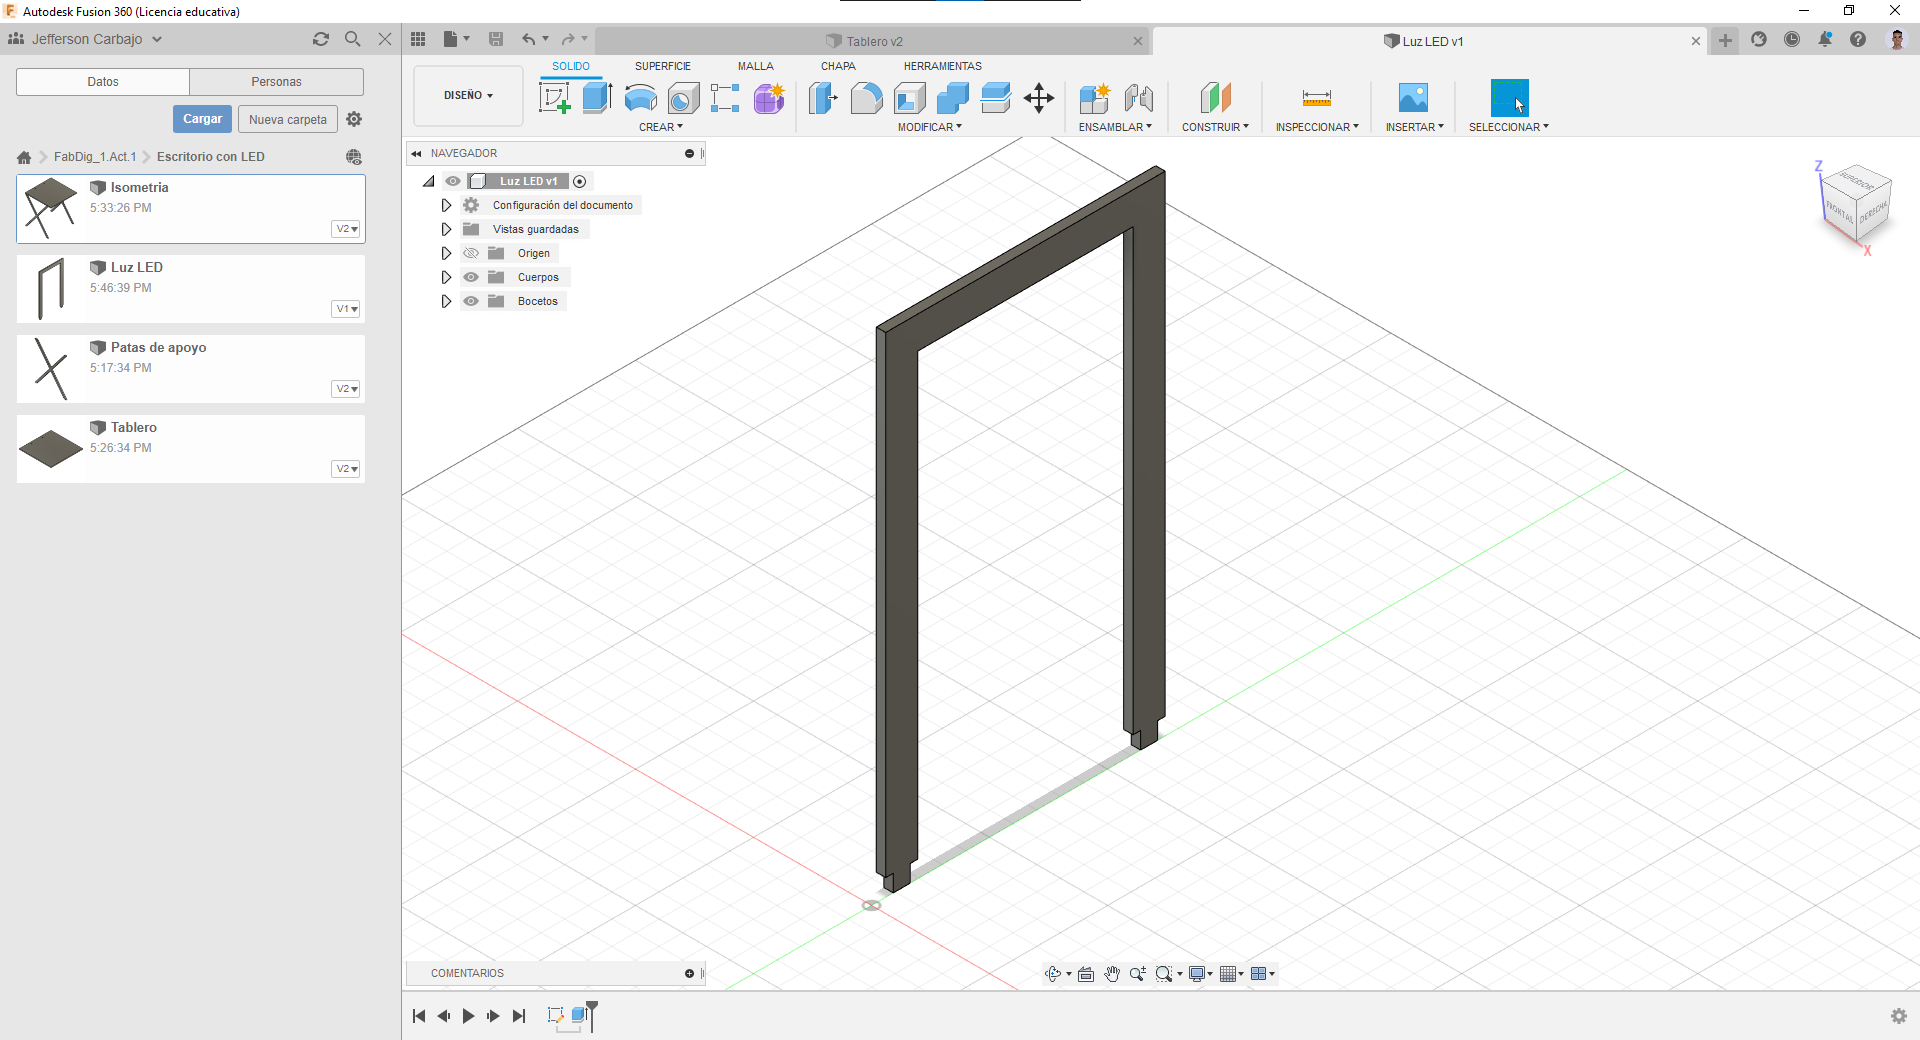Expand the Vistas guardadas node

tap(447, 229)
